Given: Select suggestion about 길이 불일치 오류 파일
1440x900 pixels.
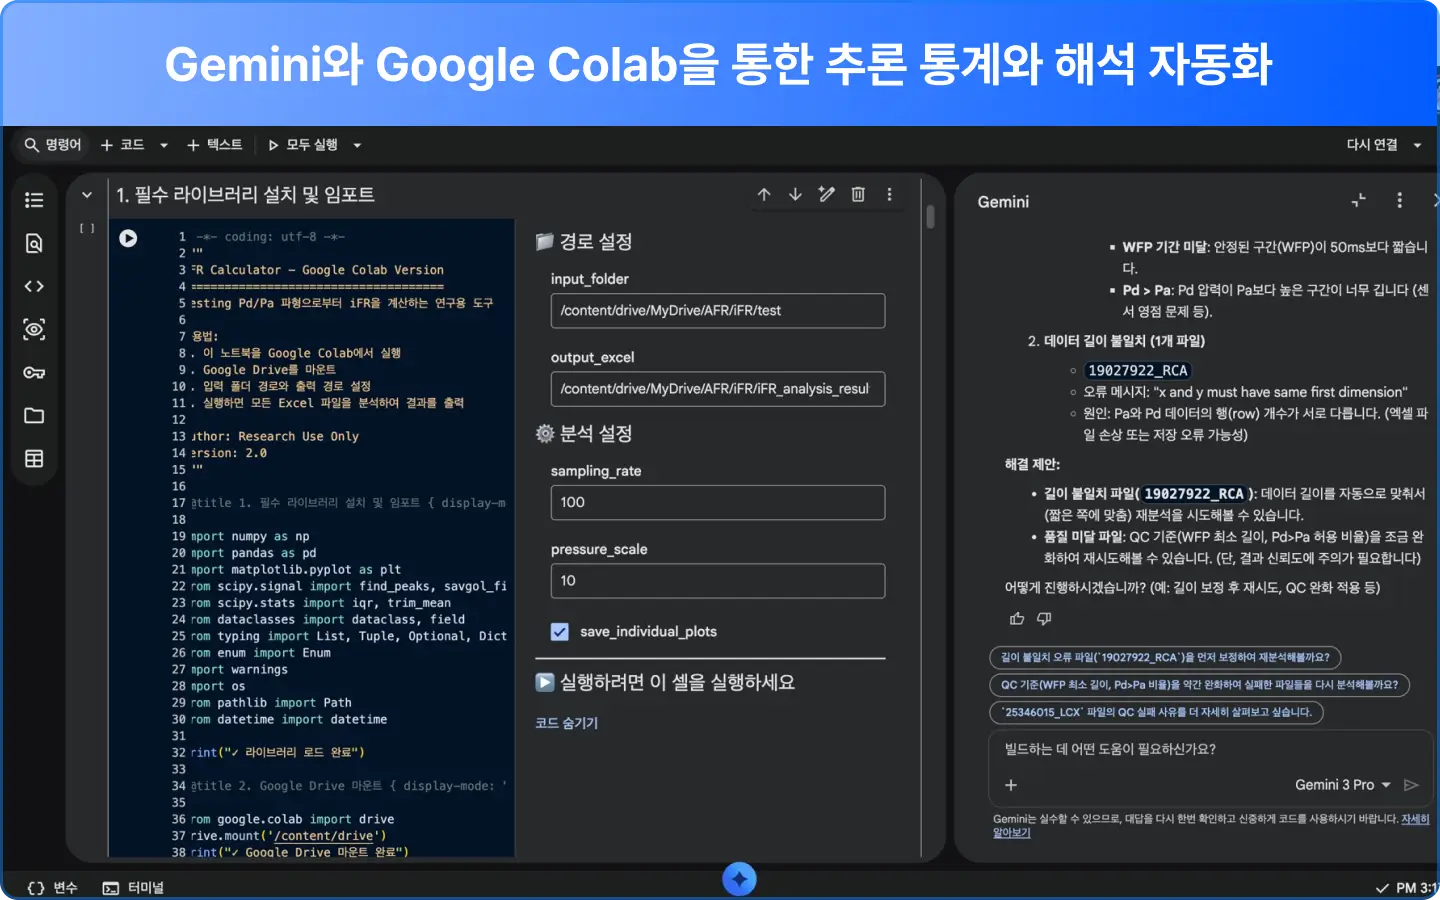Looking at the screenshot, I should 1165,657.
